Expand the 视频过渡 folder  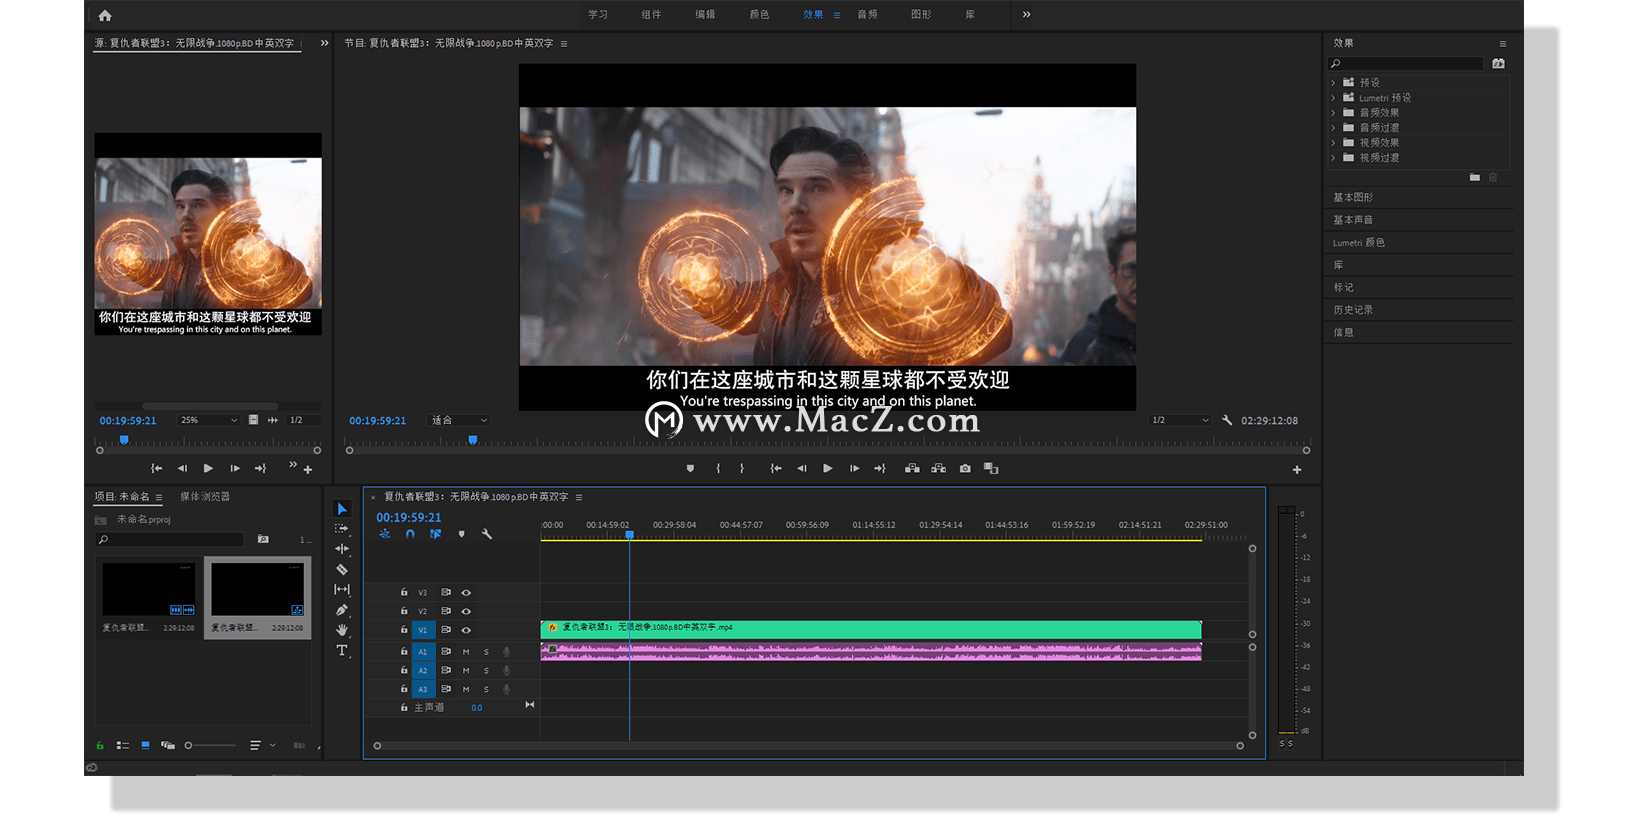pos(1333,158)
